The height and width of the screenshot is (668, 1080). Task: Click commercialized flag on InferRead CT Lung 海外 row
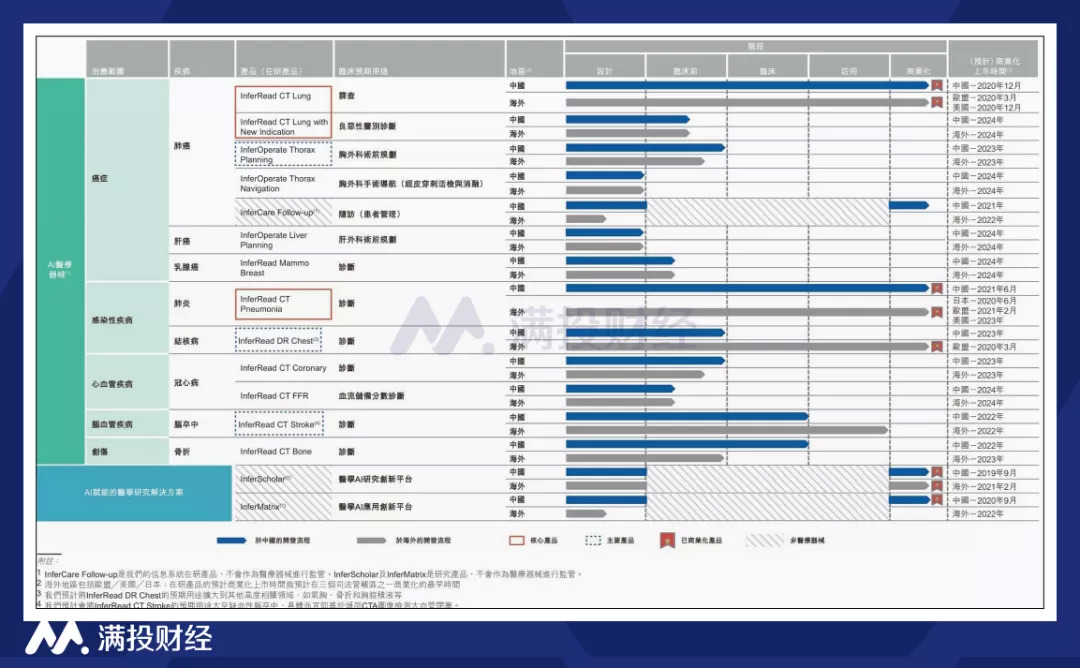937,103
